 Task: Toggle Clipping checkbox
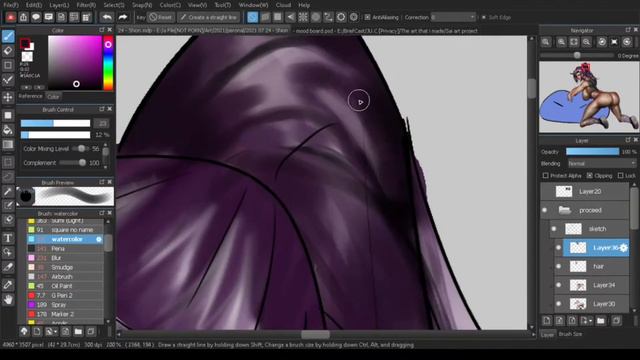589,176
